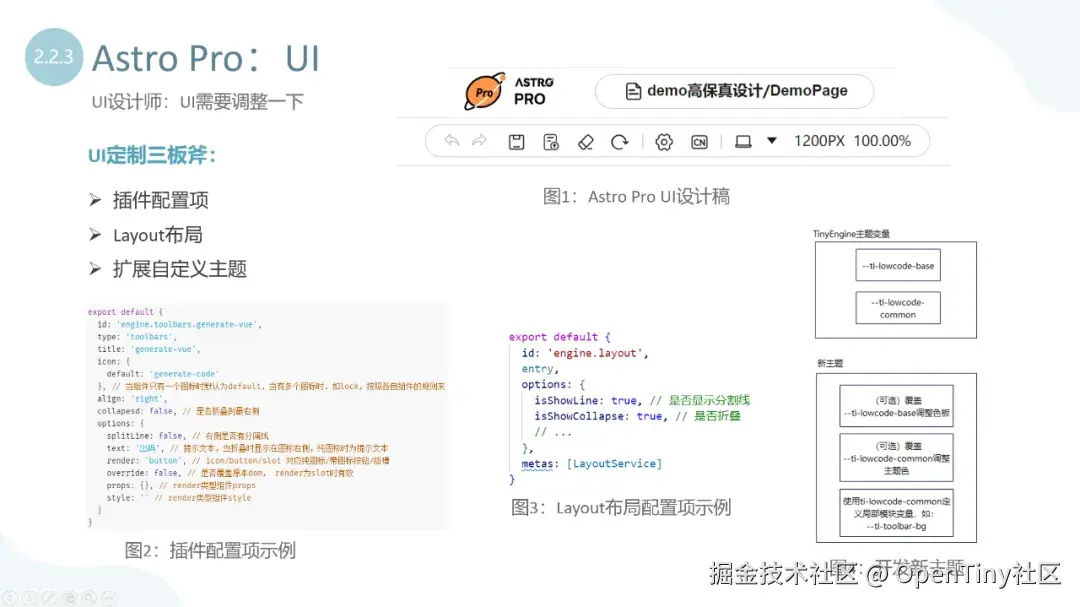Click the '--ti-toolbar-bg' local variable box
Screen dimensions: 1080x607
point(896,513)
